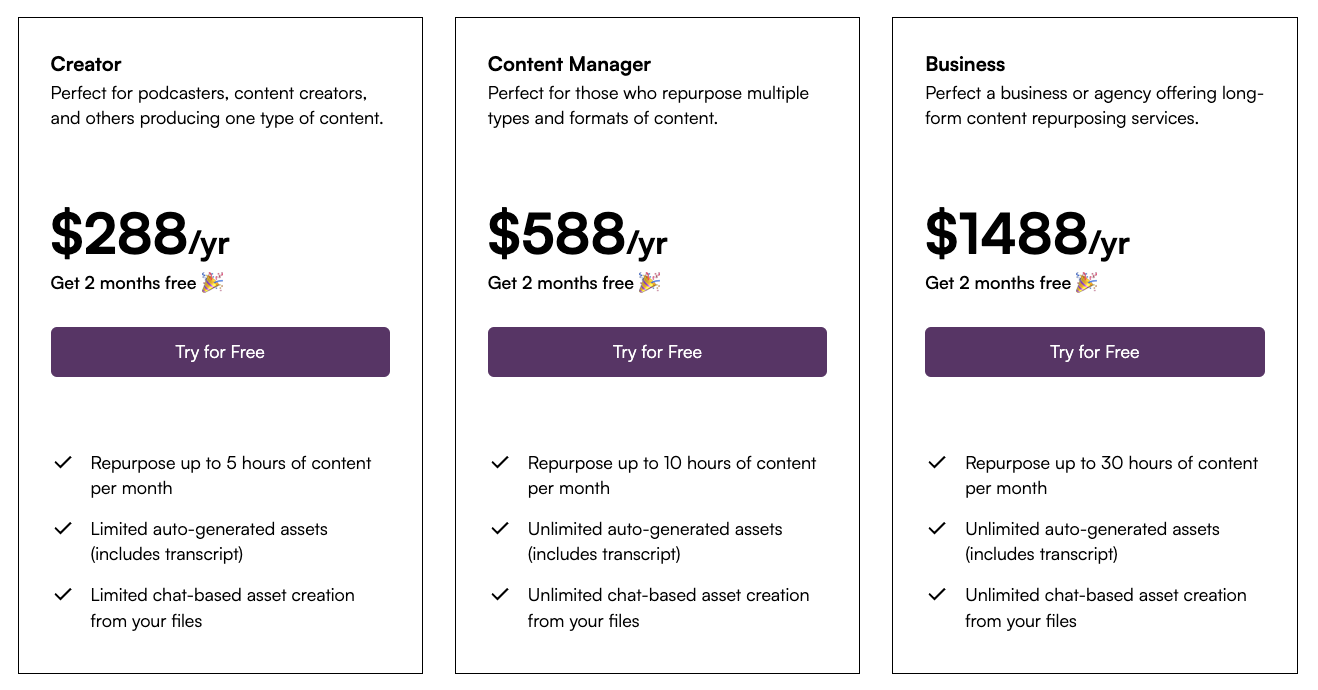This screenshot has width=1318, height=690.
Task: Click the Content Manager plan heading
Action: coord(569,64)
